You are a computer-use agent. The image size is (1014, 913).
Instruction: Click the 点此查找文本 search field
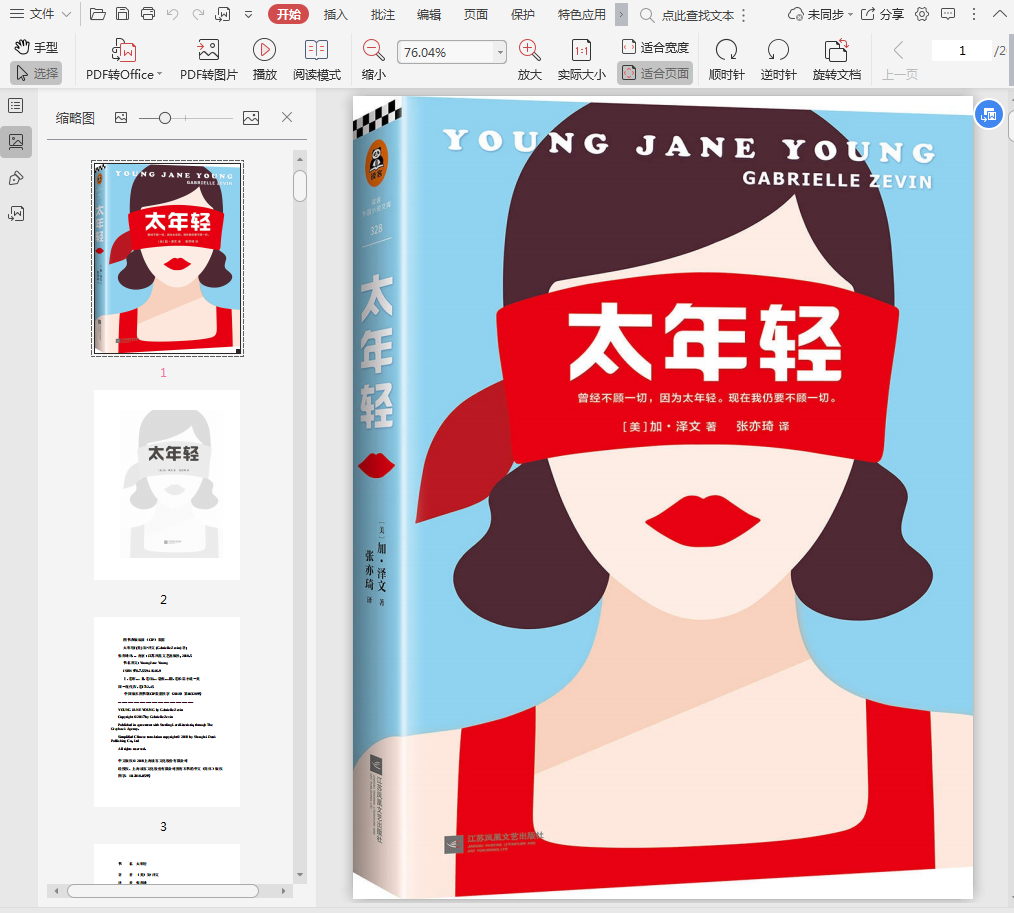(x=698, y=15)
